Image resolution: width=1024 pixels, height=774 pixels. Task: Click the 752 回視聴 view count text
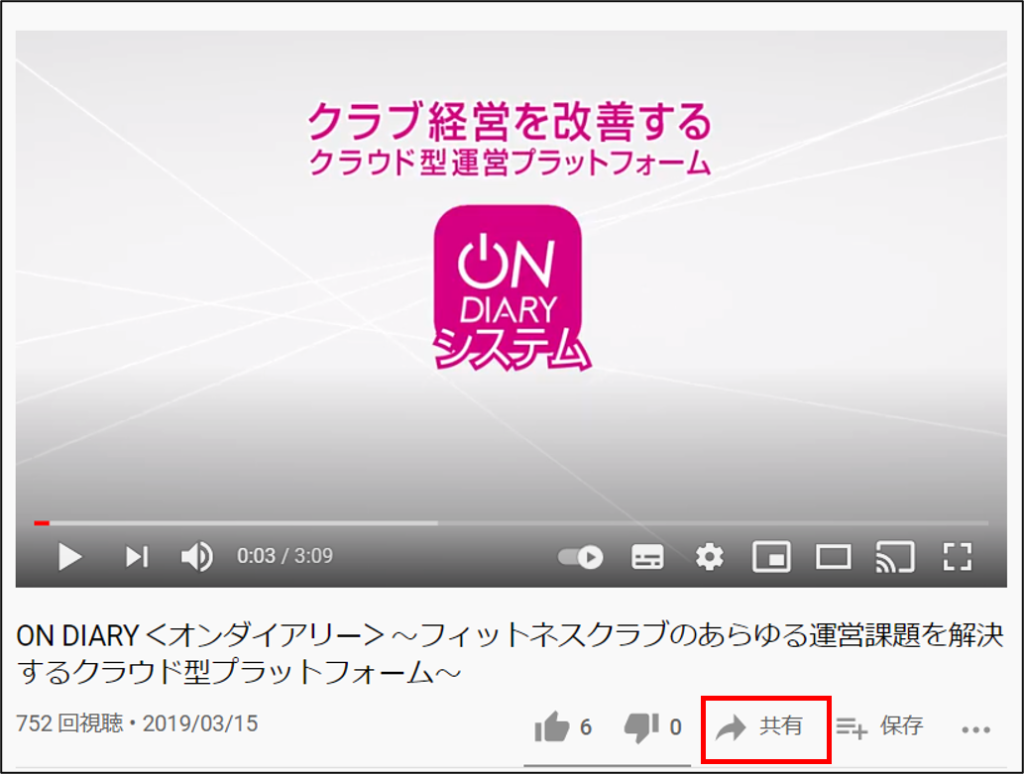pos(69,724)
